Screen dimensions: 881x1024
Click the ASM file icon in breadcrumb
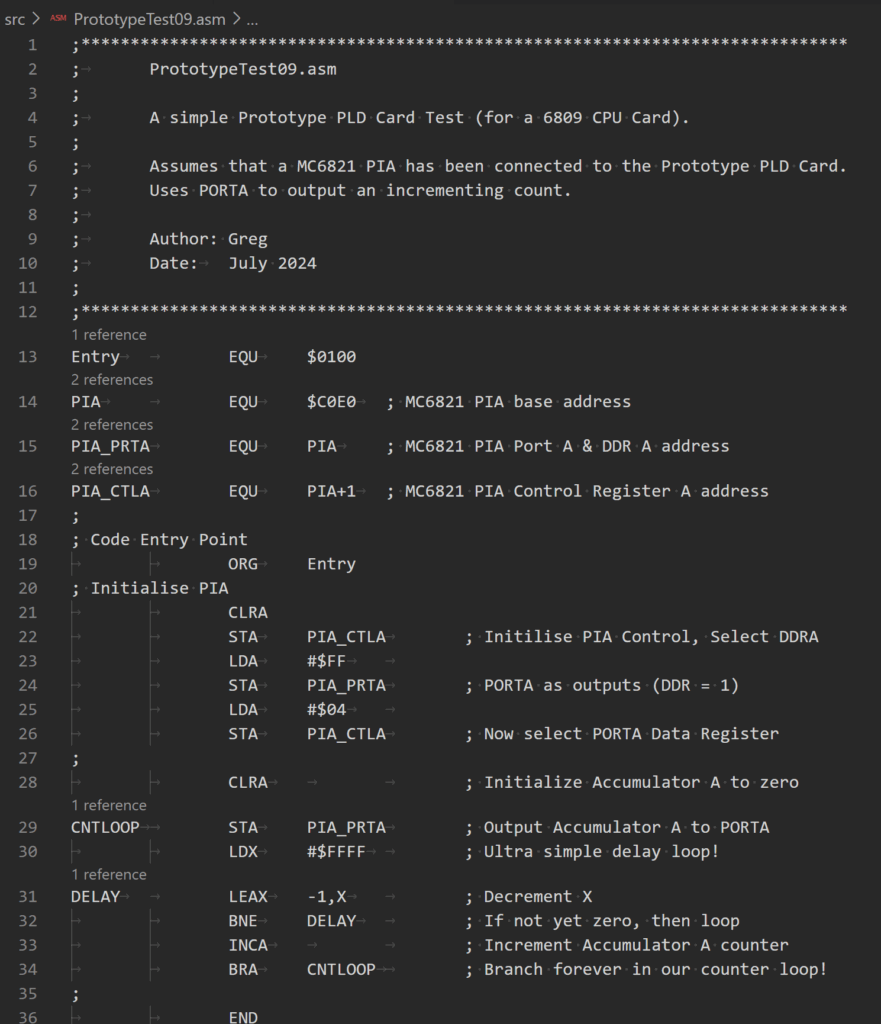point(58,19)
